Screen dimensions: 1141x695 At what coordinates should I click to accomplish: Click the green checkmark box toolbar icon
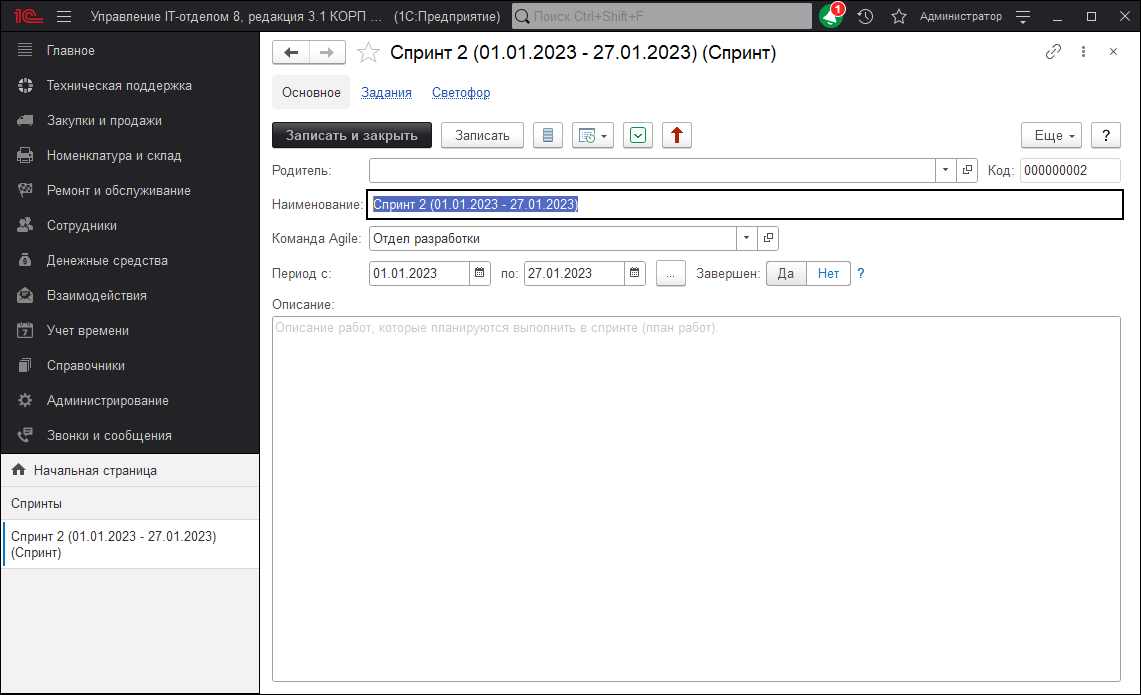(x=638, y=135)
